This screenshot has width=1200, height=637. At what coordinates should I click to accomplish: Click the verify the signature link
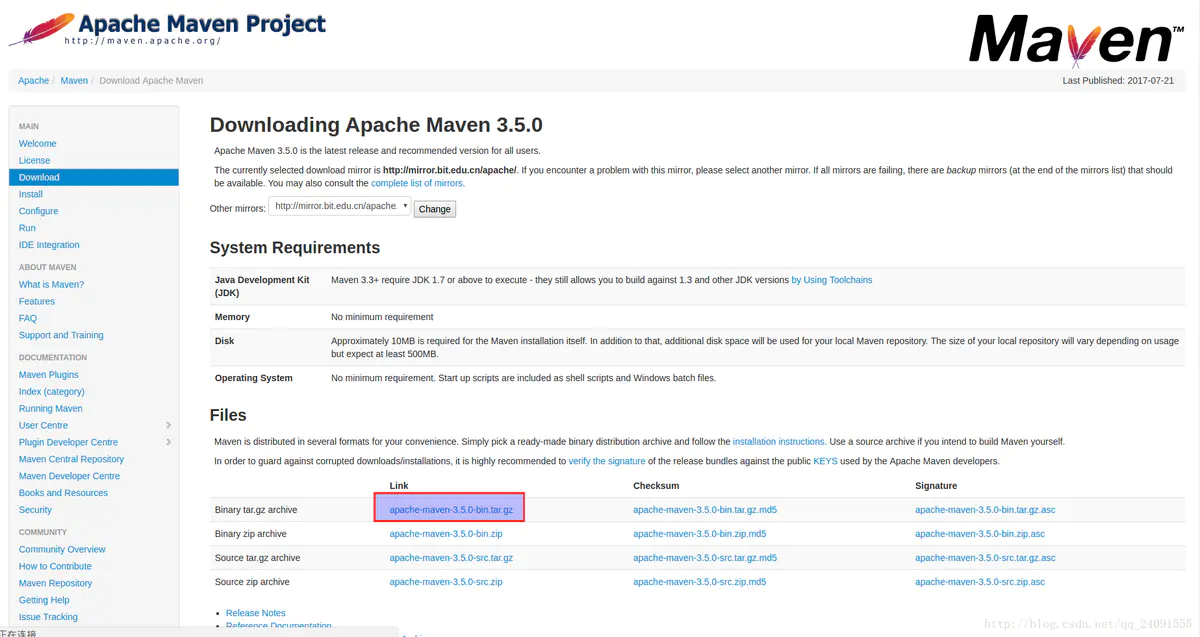point(606,461)
